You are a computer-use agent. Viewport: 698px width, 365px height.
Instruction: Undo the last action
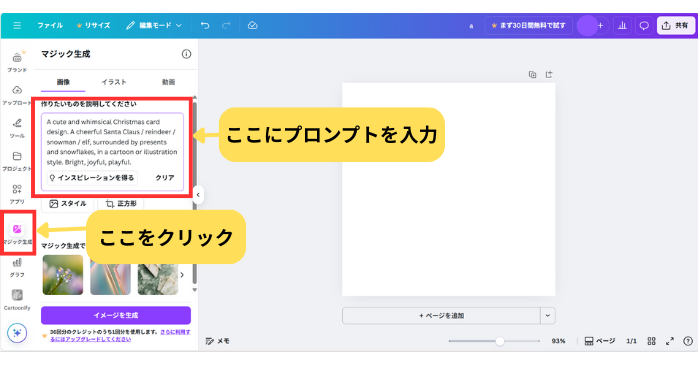(205, 25)
